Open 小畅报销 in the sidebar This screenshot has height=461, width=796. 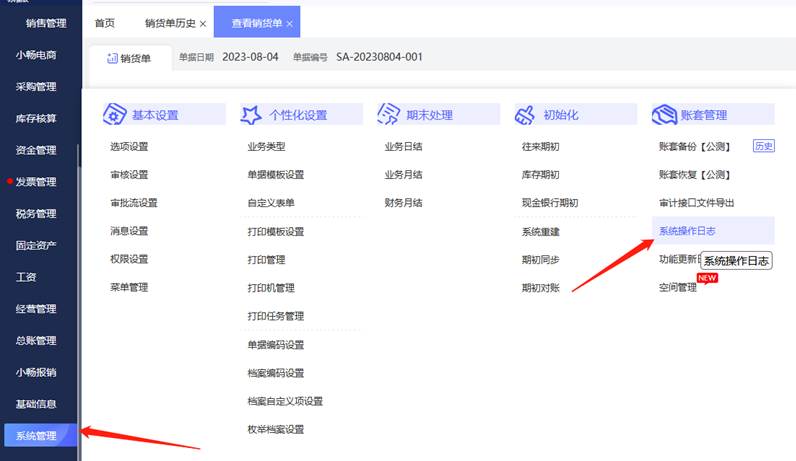(x=36, y=372)
